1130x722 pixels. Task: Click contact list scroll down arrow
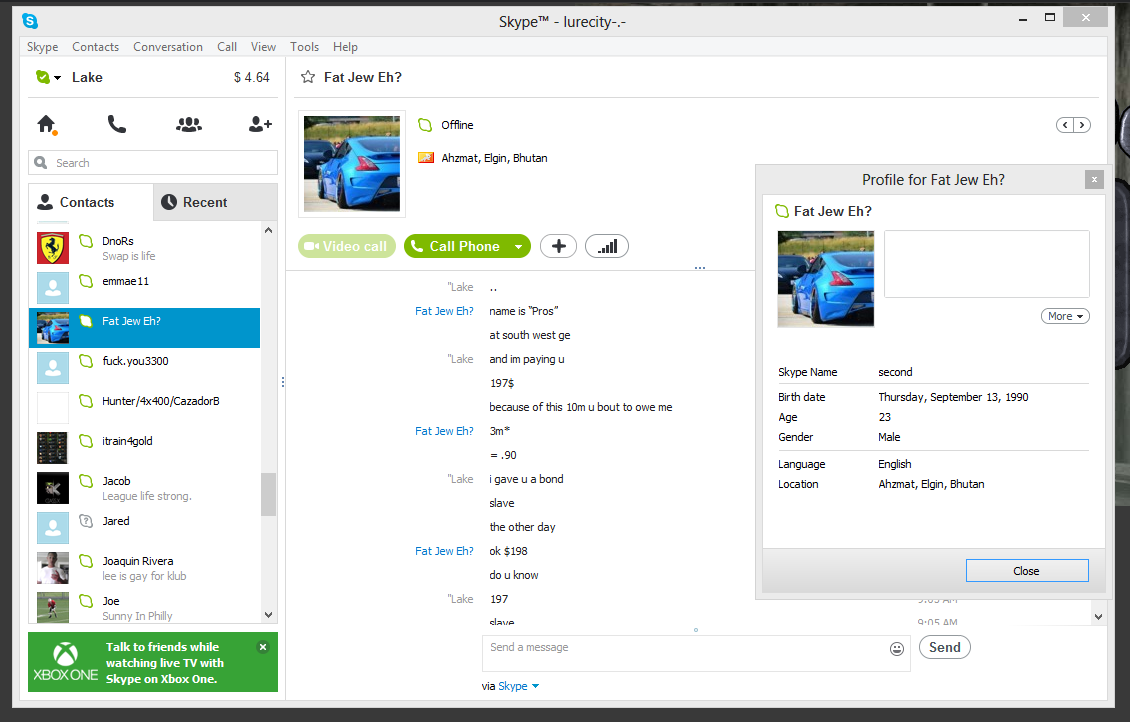268,615
